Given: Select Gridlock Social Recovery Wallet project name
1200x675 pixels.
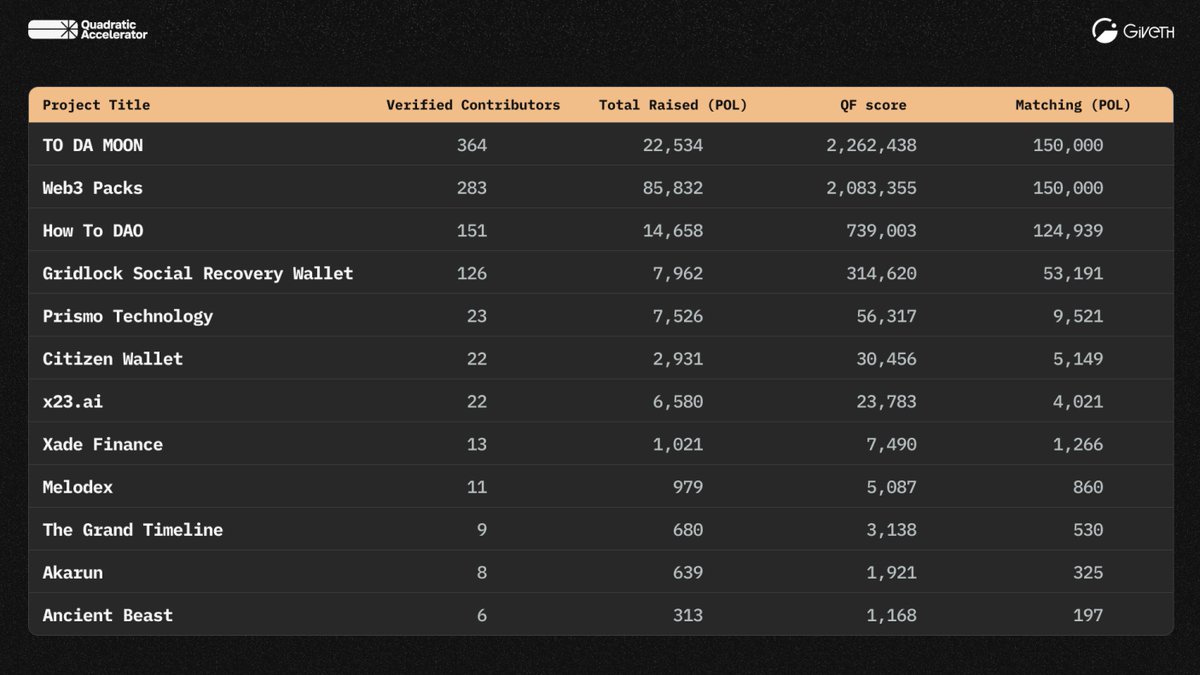Looking at the screenshot, I should [x=198, y=273].
